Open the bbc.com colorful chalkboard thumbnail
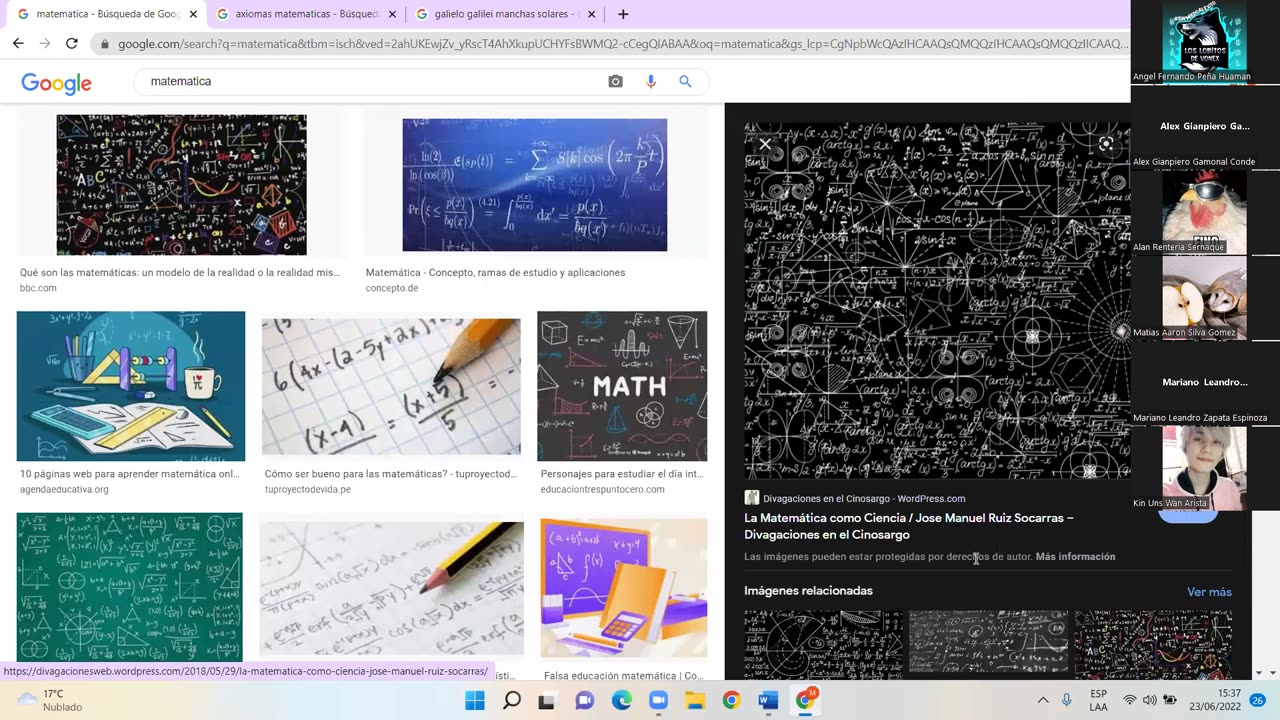The height and width of the screenshot is (720, 1280). pos(181,185)
